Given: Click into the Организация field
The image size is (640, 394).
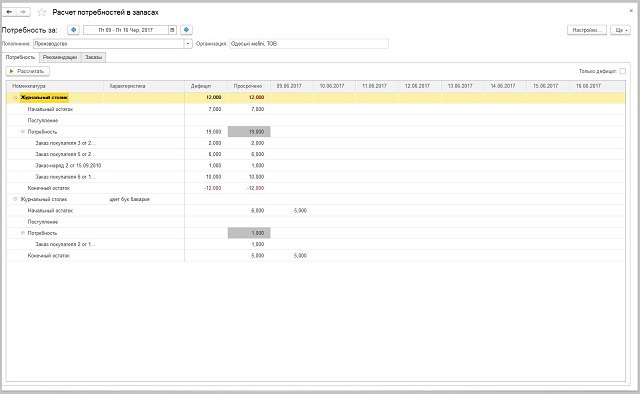Looking at the screenshot, I should tap(309, 44).
